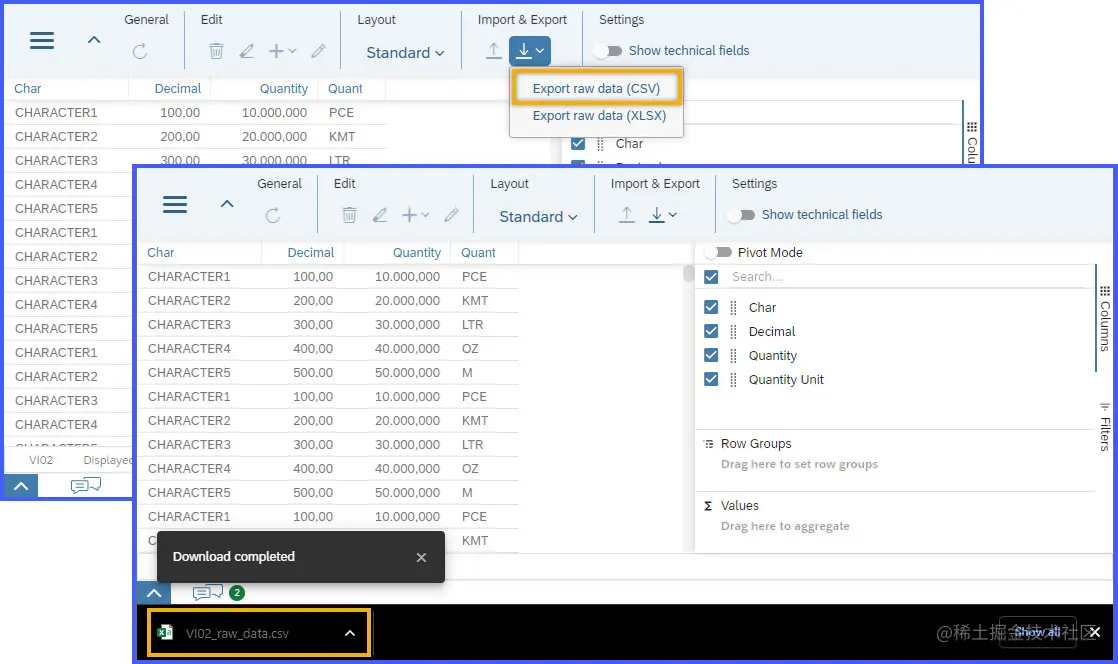Click refresh icon in front window
This screenshot has height=664, width=1118.
pyautogui.click(x=273, y=215)
